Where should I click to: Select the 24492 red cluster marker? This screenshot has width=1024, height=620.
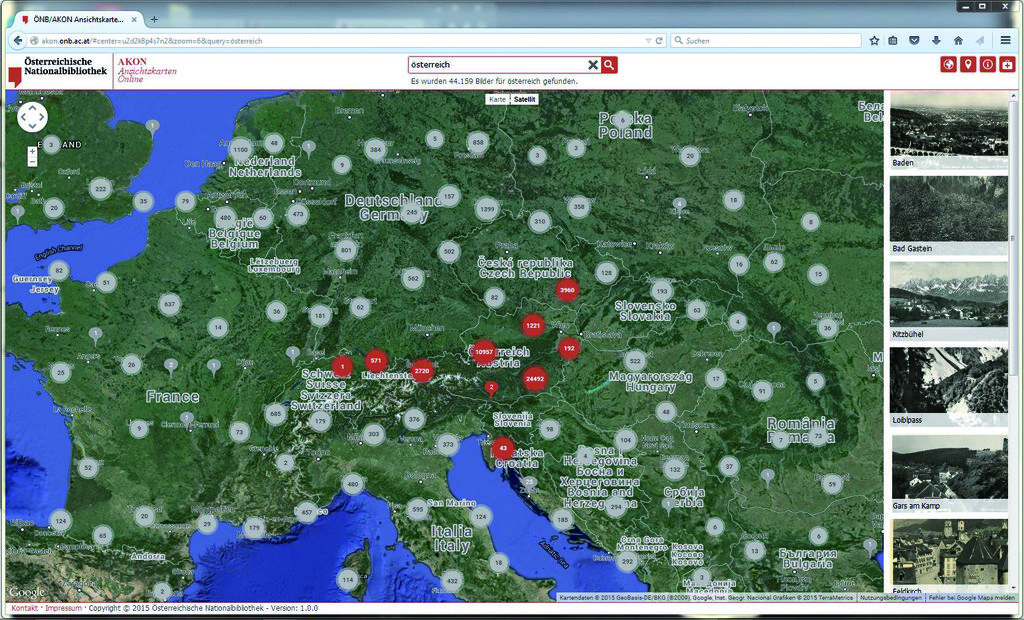pos(534,379)
